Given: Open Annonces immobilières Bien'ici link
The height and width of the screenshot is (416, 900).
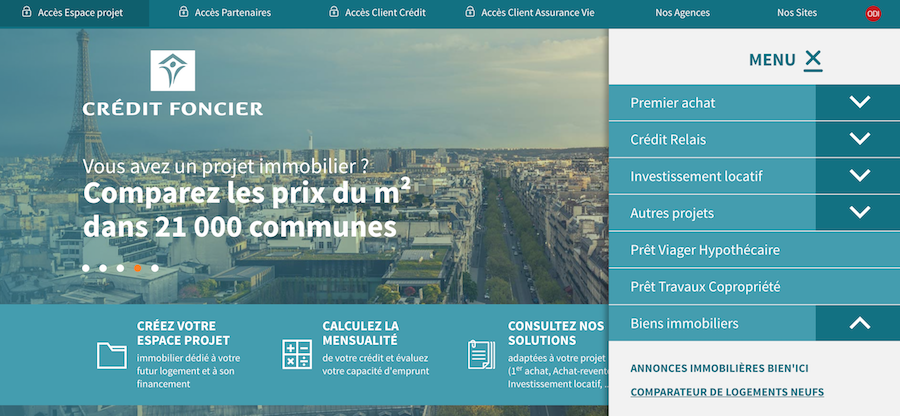Looking at the screenshot, I should click(719, 368).
